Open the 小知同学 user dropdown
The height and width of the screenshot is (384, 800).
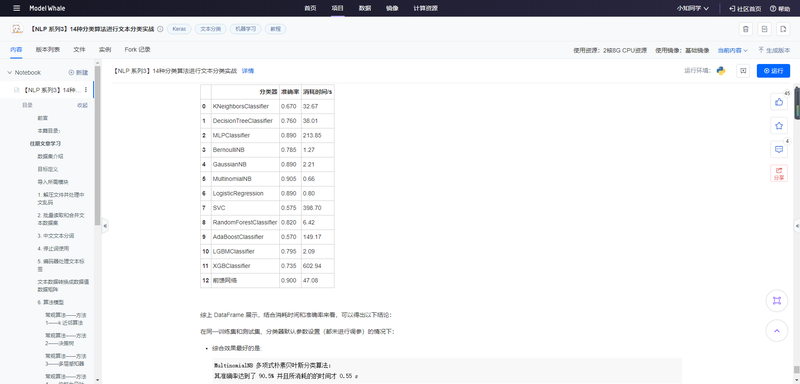[x=692, y=8]
